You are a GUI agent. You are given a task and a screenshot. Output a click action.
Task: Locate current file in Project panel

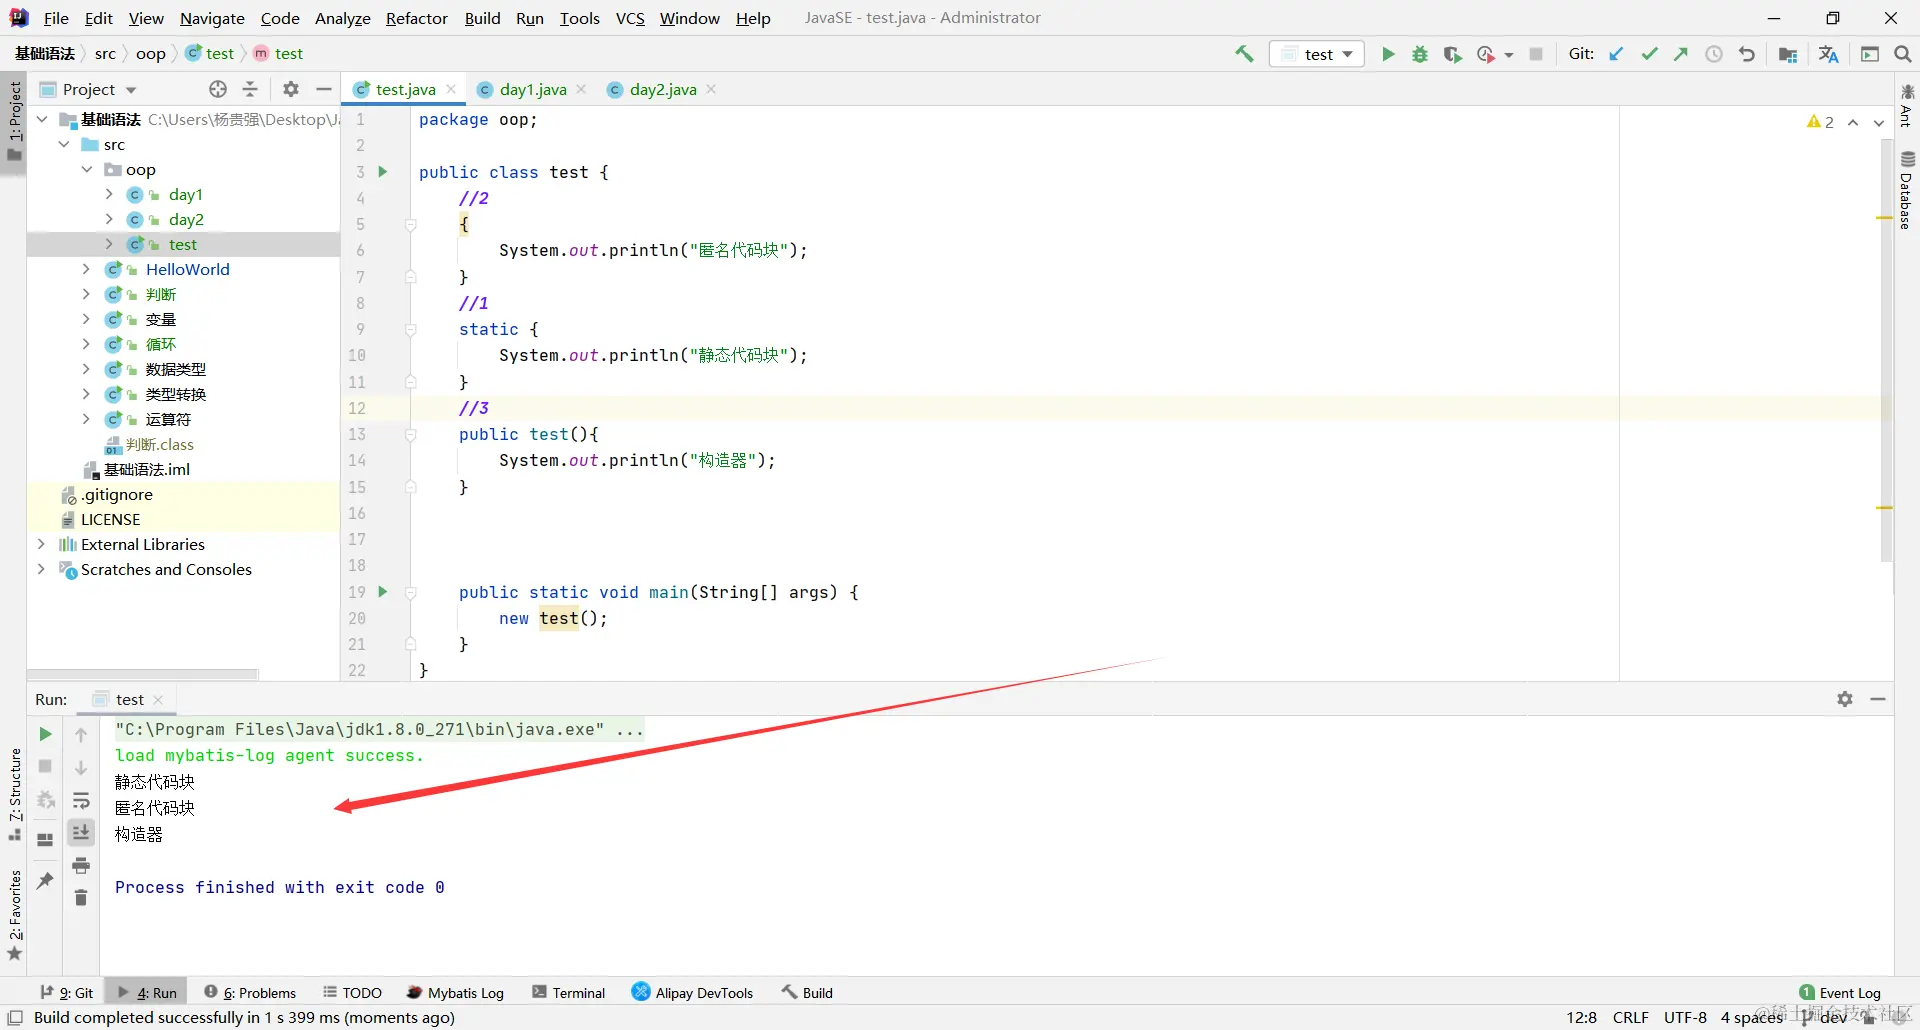click(x=218, y=89)
